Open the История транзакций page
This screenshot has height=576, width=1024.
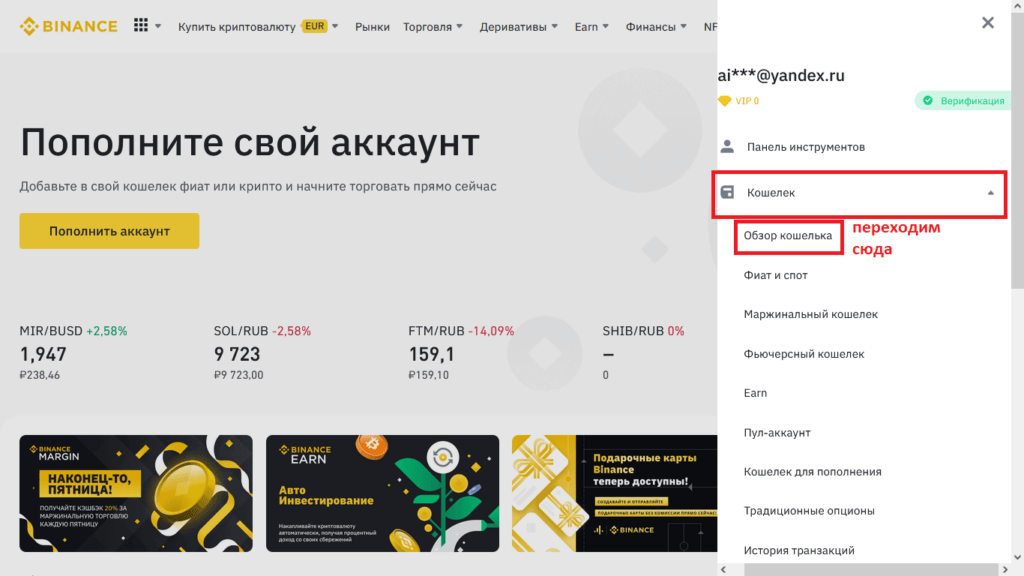point(799,550)
